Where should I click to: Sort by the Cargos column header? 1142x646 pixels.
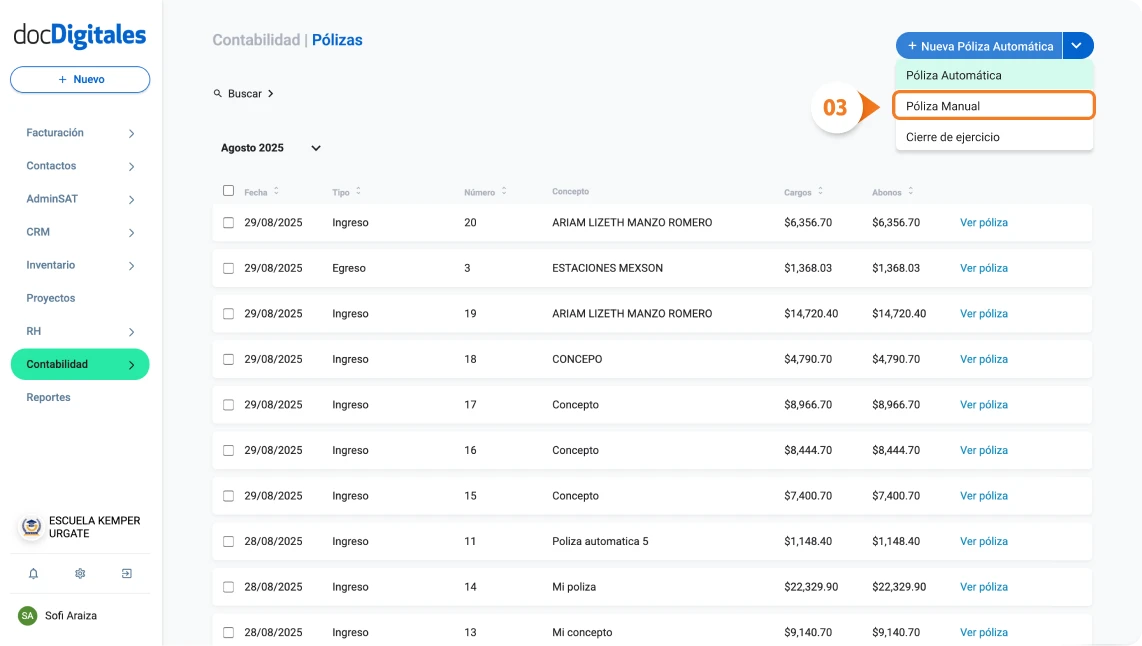795,190
